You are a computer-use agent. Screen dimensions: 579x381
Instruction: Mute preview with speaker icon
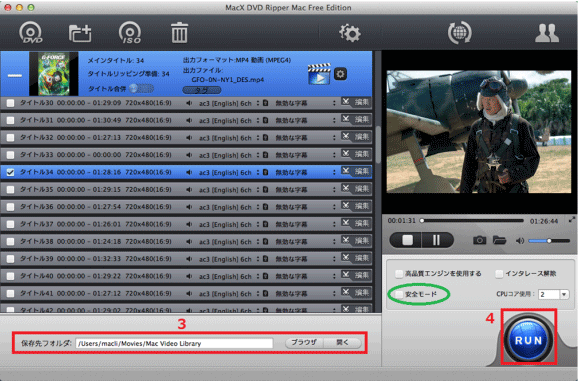[x=520, y=241]
